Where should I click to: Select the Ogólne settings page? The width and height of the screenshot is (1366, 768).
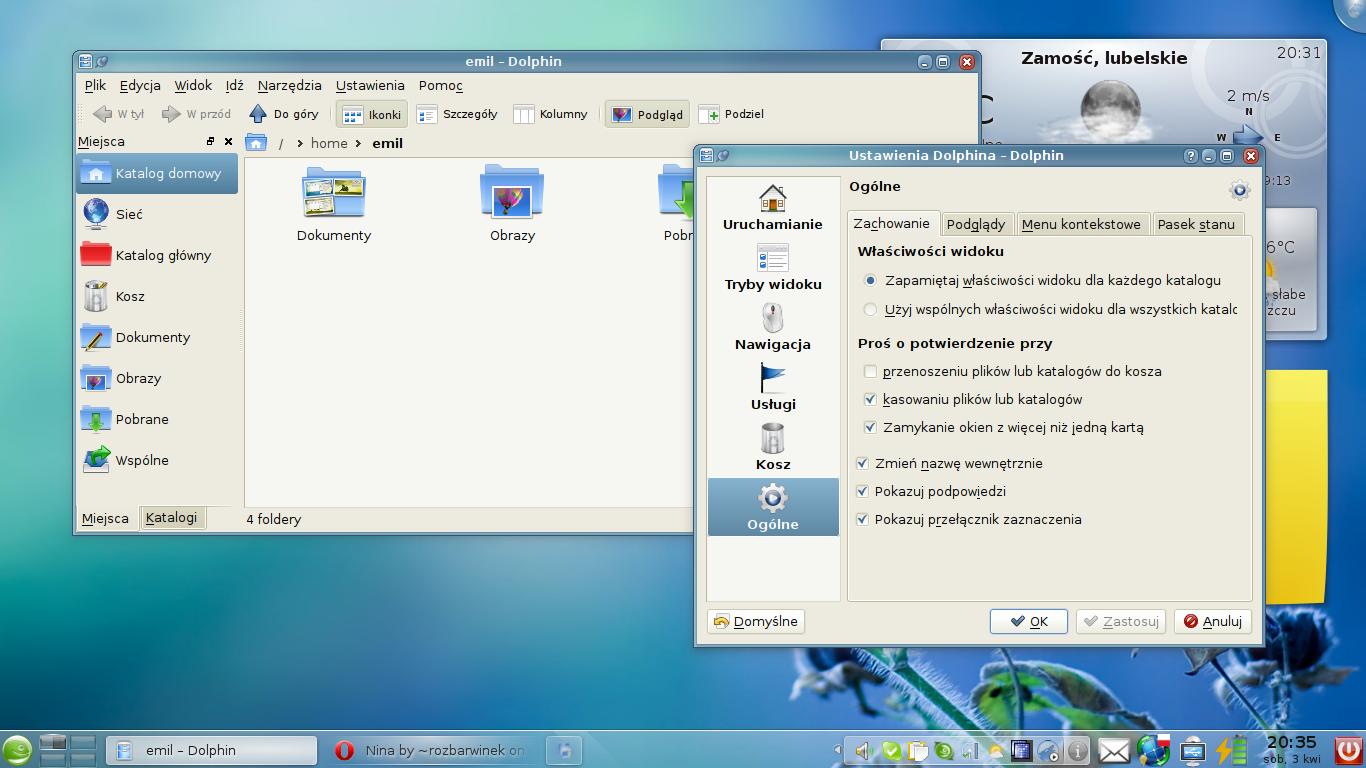point(773,507)
